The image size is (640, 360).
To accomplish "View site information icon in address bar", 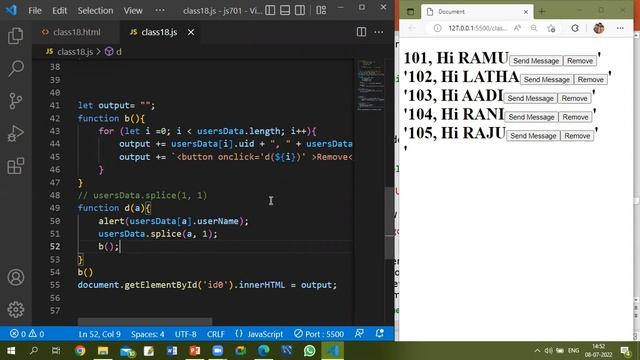I will tap(437, 28).
